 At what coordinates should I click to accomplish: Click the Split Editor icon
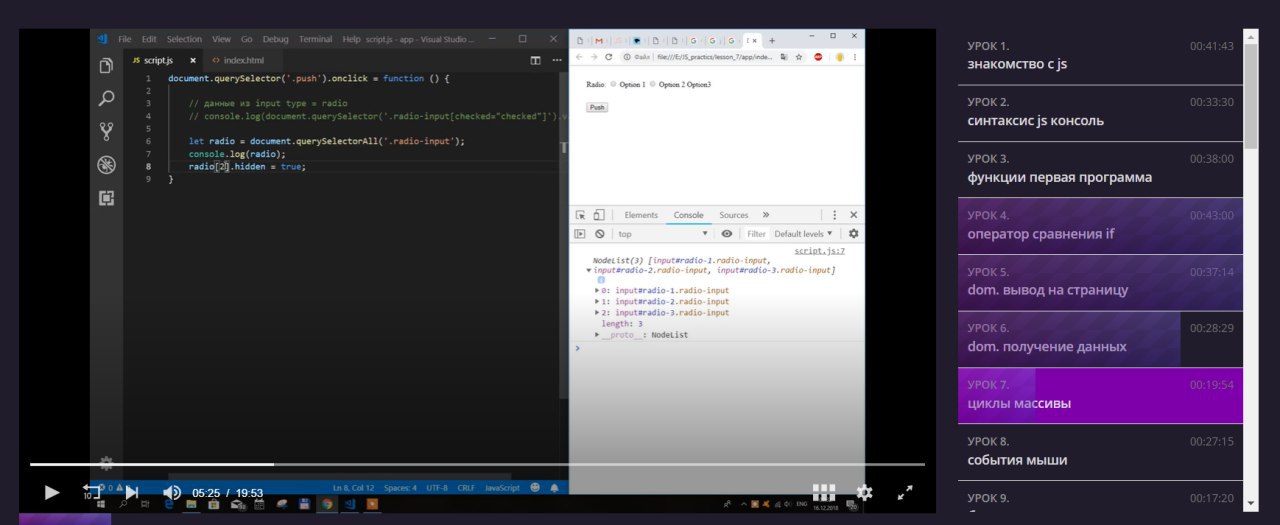(x=535, y=60)
